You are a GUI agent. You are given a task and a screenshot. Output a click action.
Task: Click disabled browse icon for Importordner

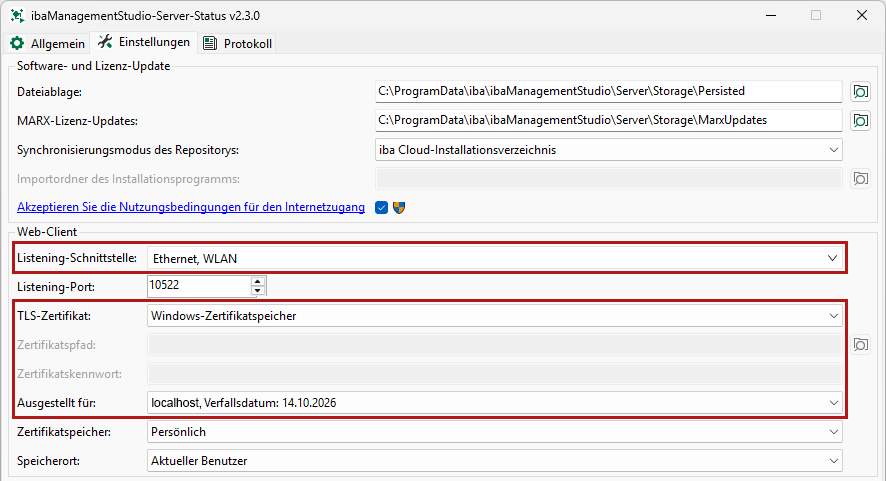pos(861,179)
